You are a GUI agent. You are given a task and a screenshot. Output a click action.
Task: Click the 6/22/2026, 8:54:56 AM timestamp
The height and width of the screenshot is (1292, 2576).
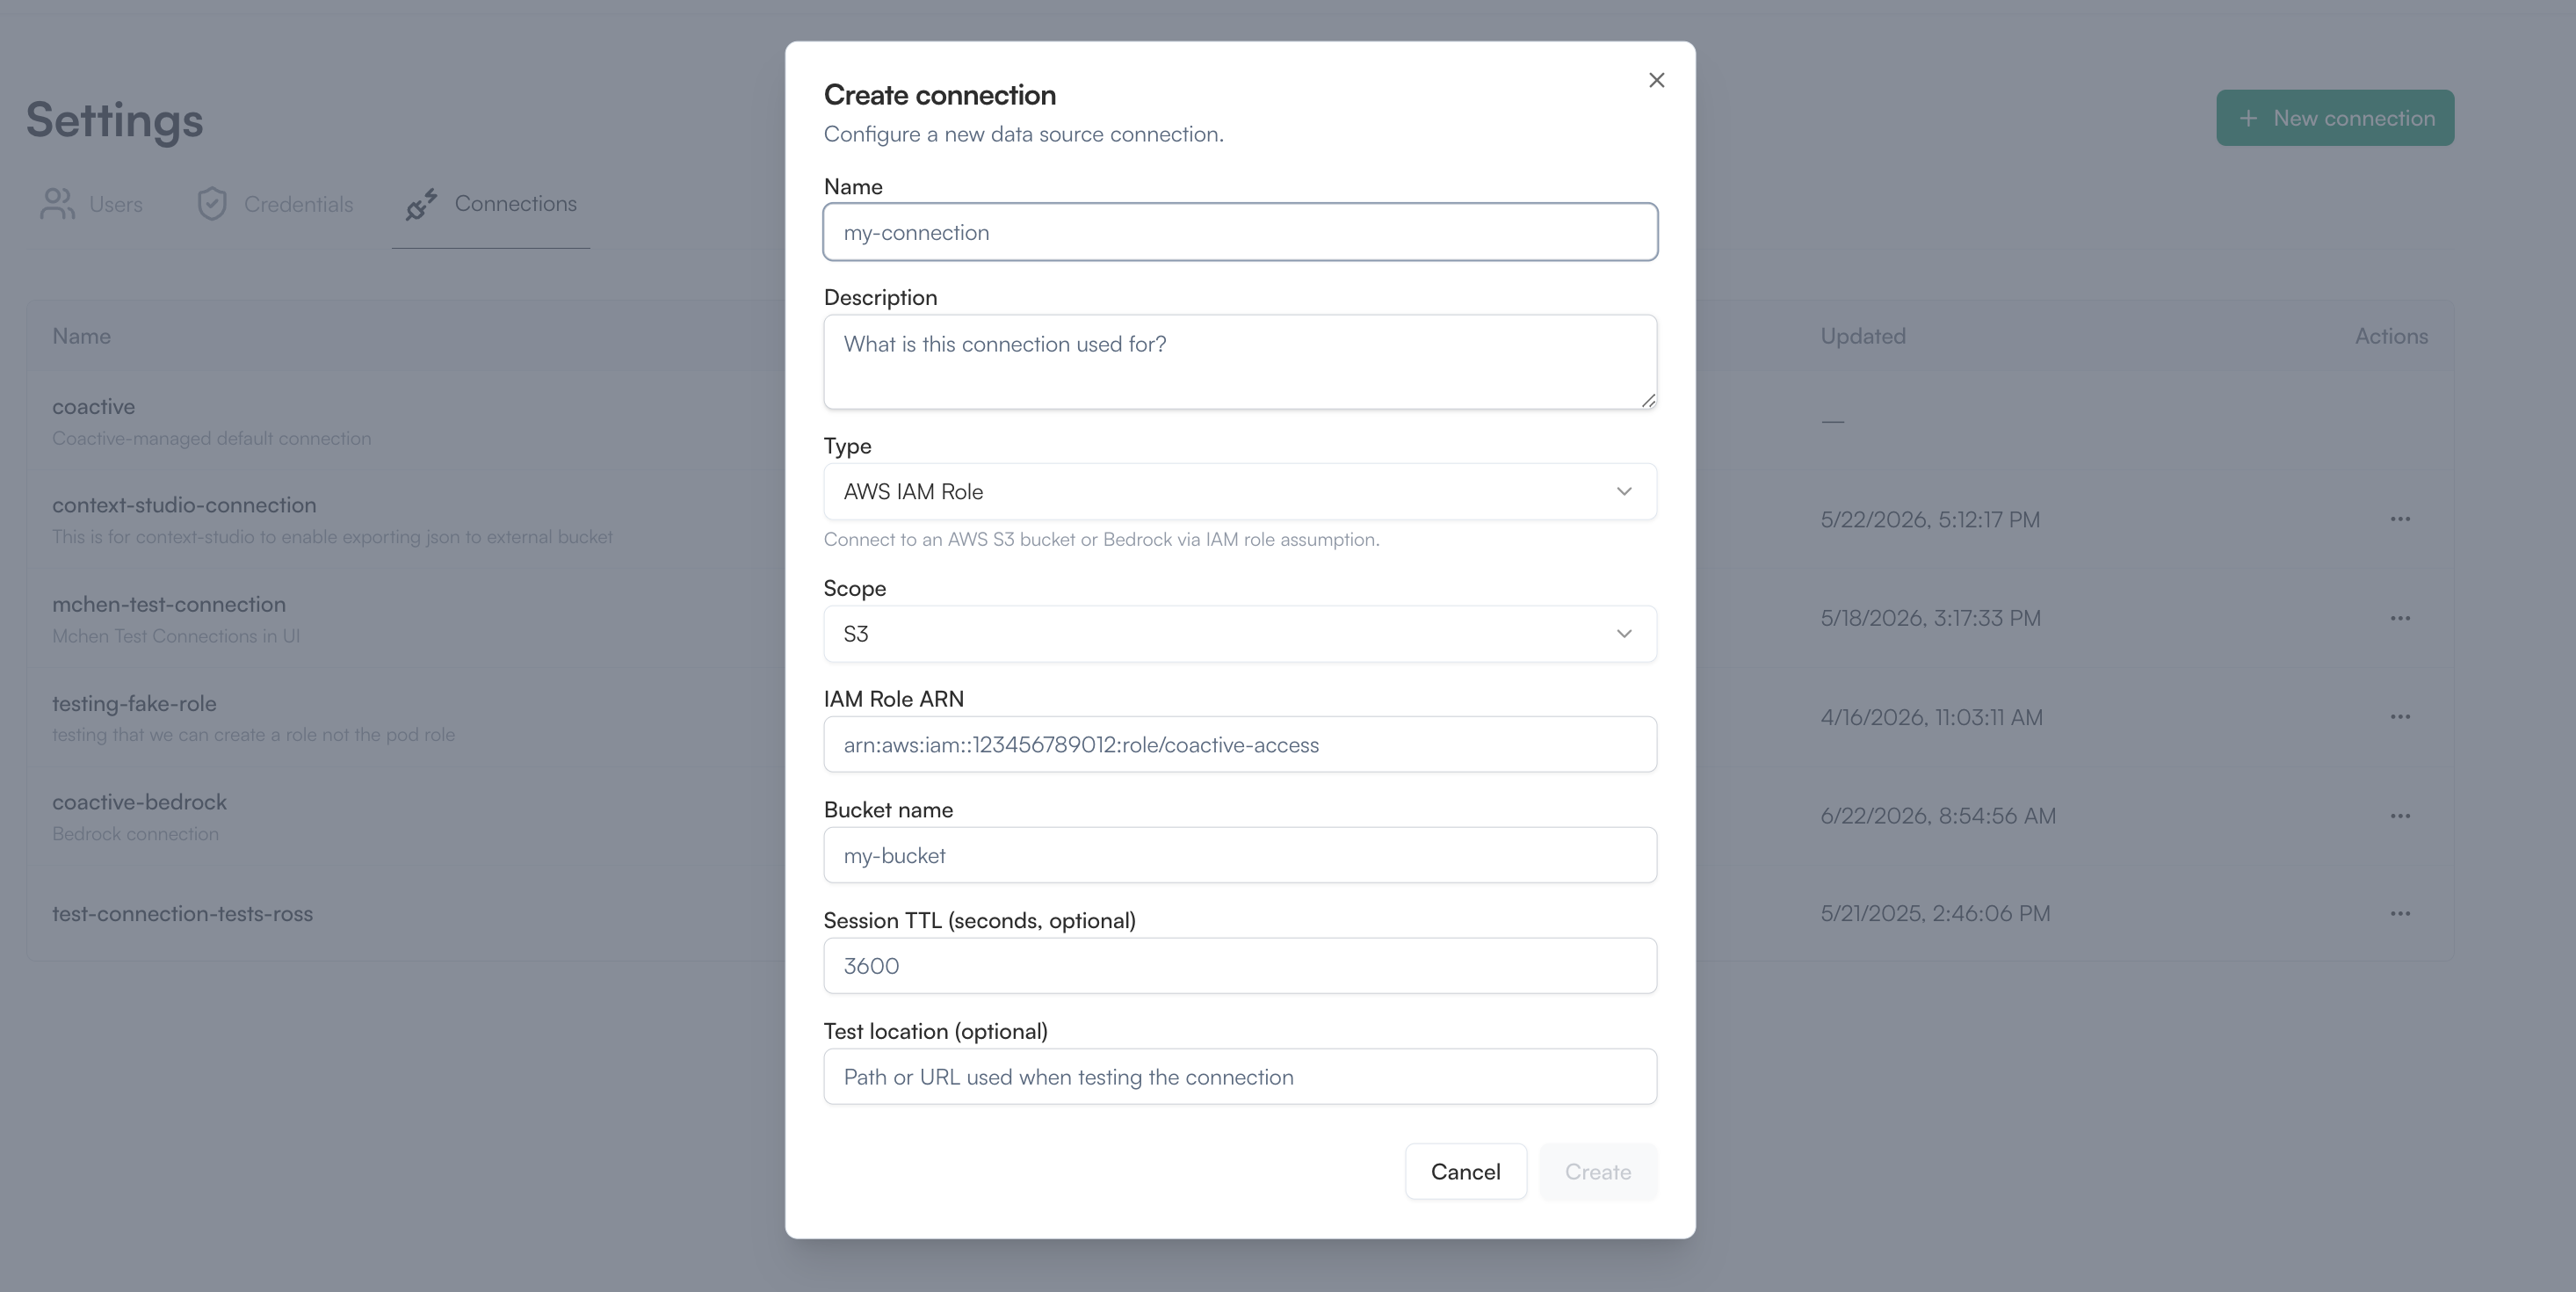click(1938, 816)
